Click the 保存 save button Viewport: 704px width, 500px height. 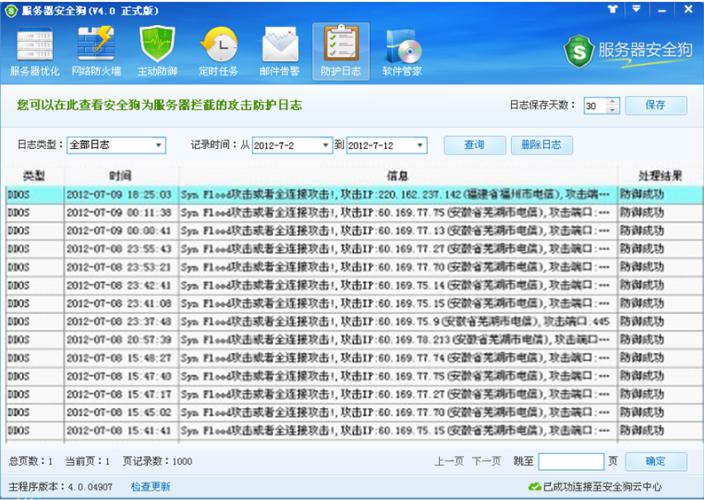655,105
